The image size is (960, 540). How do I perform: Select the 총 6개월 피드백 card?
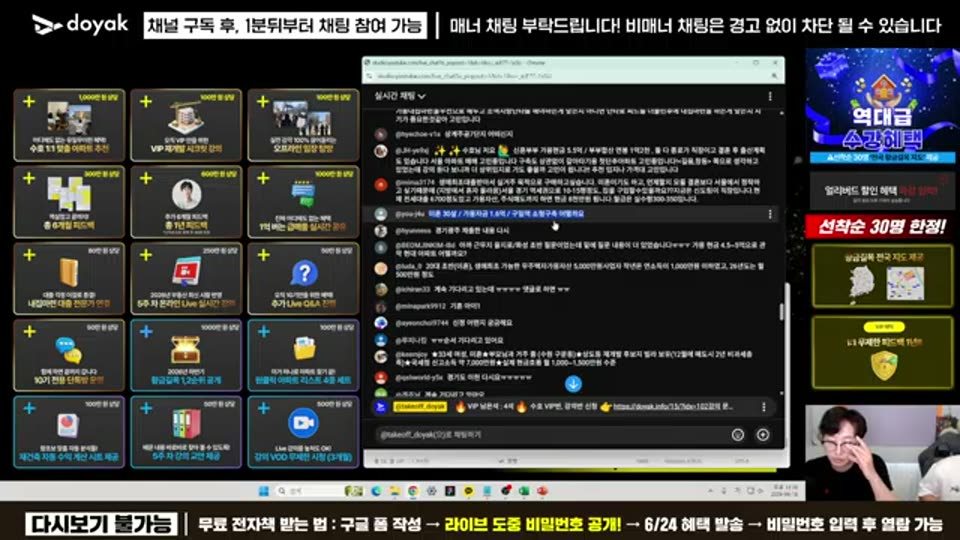[x=69, y=202]
